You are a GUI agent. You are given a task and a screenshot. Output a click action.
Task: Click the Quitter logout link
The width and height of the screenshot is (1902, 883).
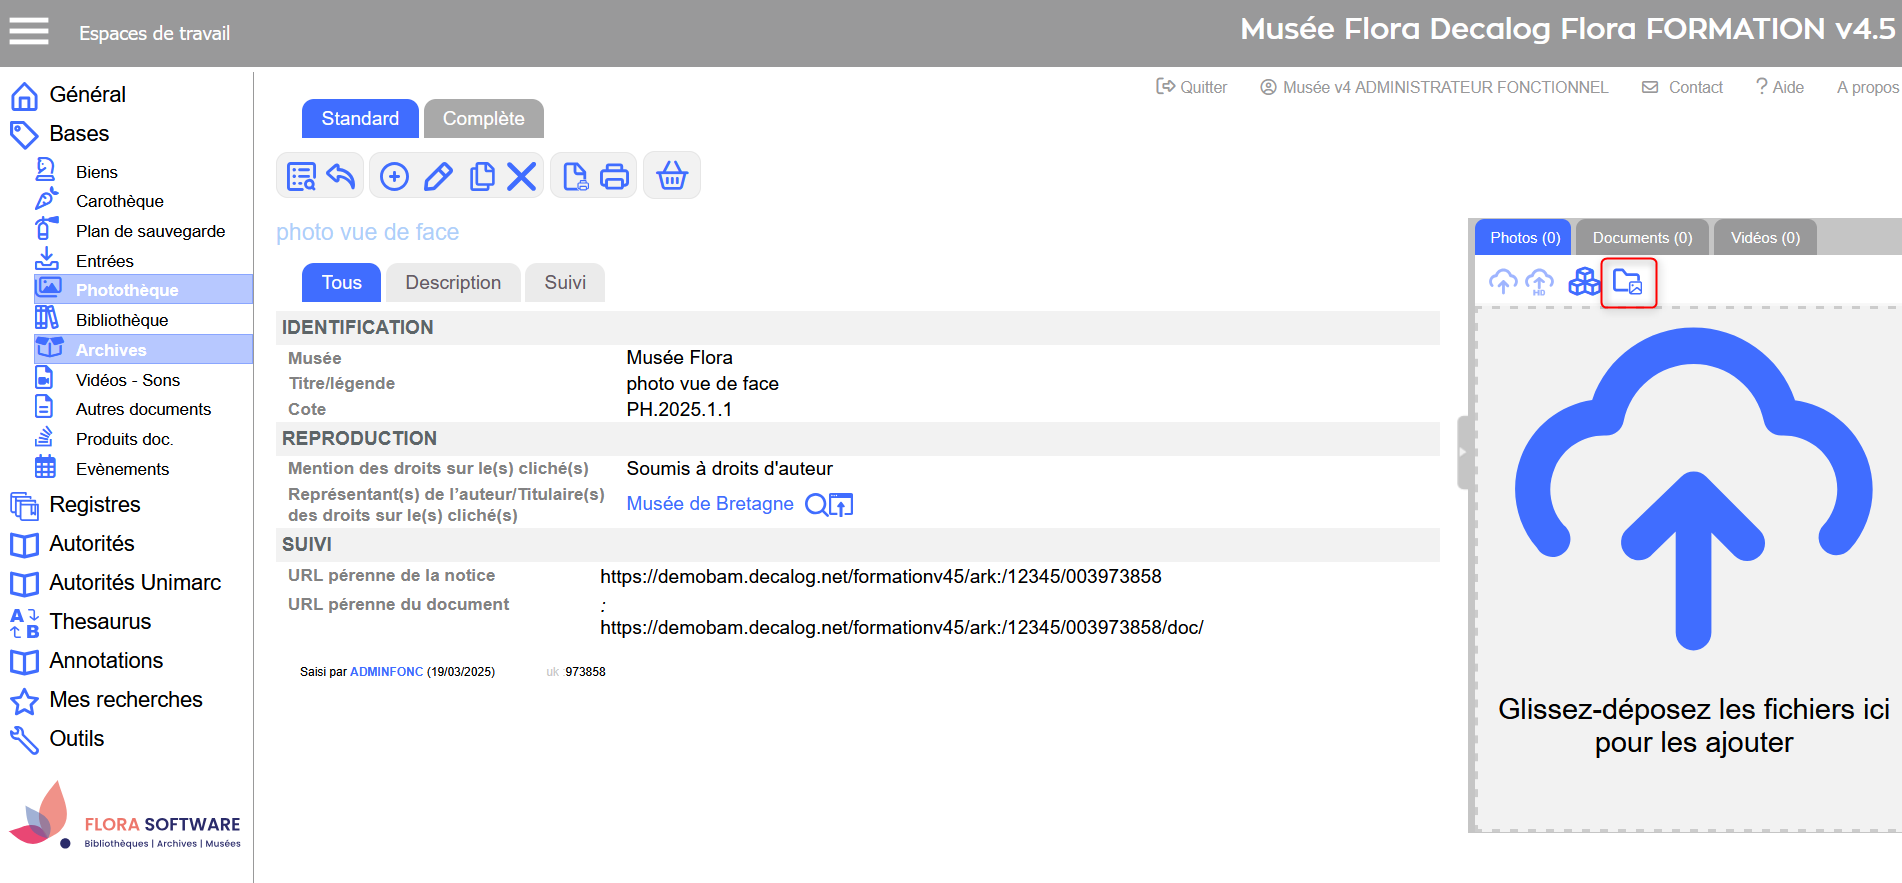tap(1192, 88)
